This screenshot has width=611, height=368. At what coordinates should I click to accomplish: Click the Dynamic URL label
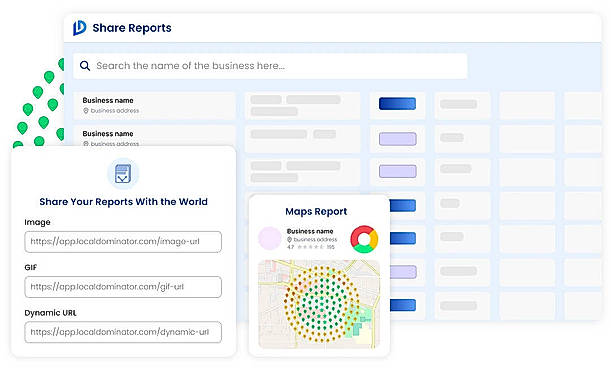point(50,313)
